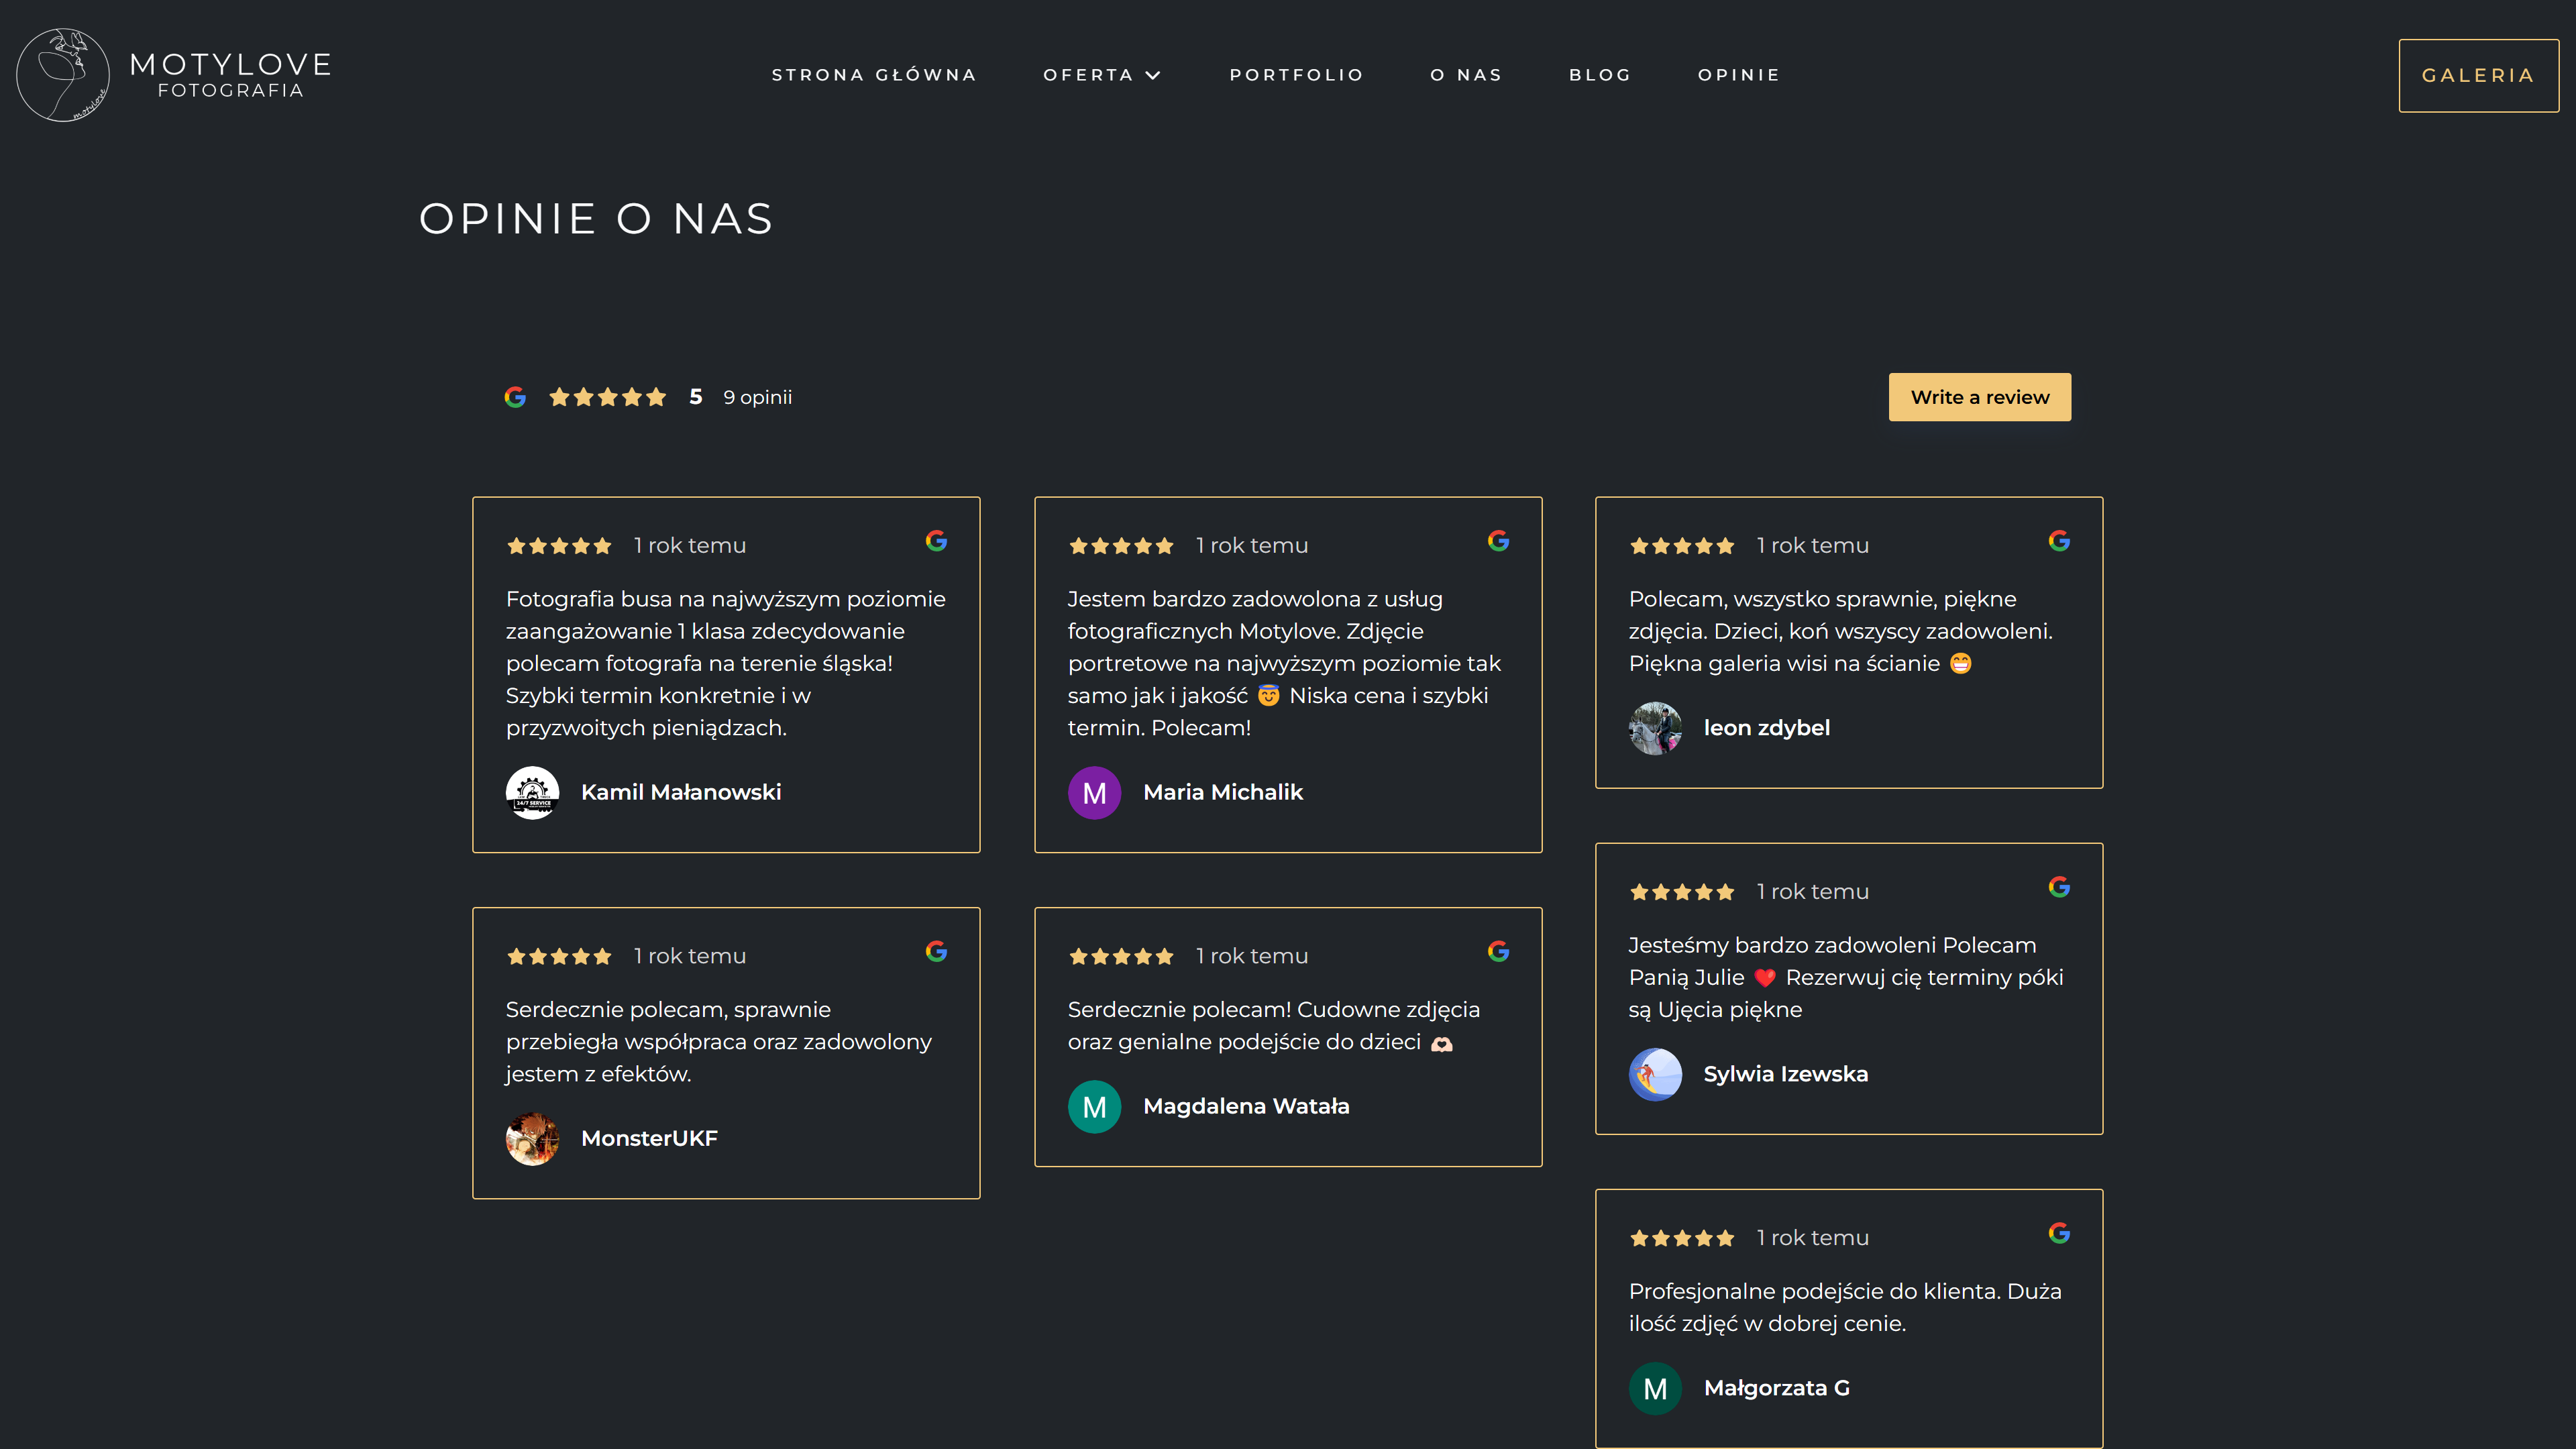Screen dimensions: 2576x1449
Task: Click Google icon in Kamil Małanowski review
Action: coord(936,541)
